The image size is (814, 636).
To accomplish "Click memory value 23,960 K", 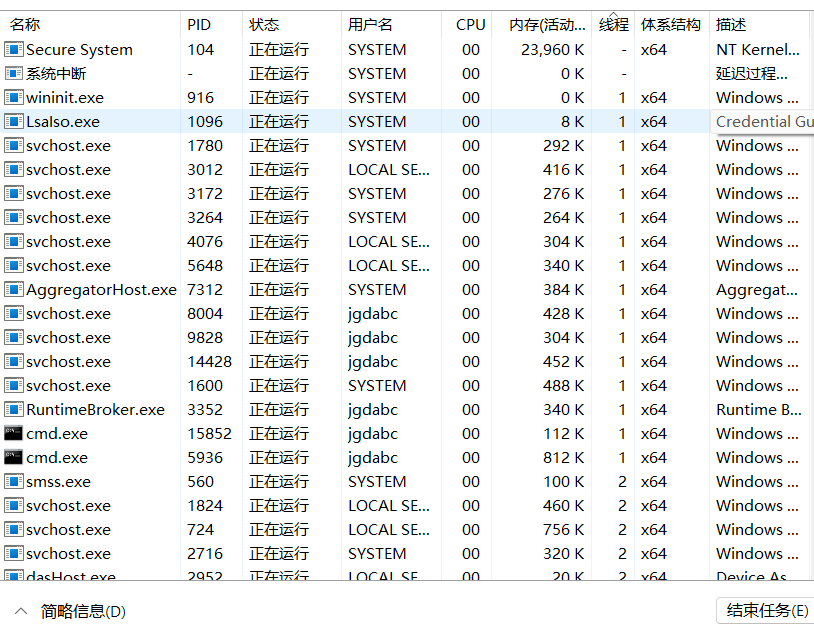I will tap(553, 50).
